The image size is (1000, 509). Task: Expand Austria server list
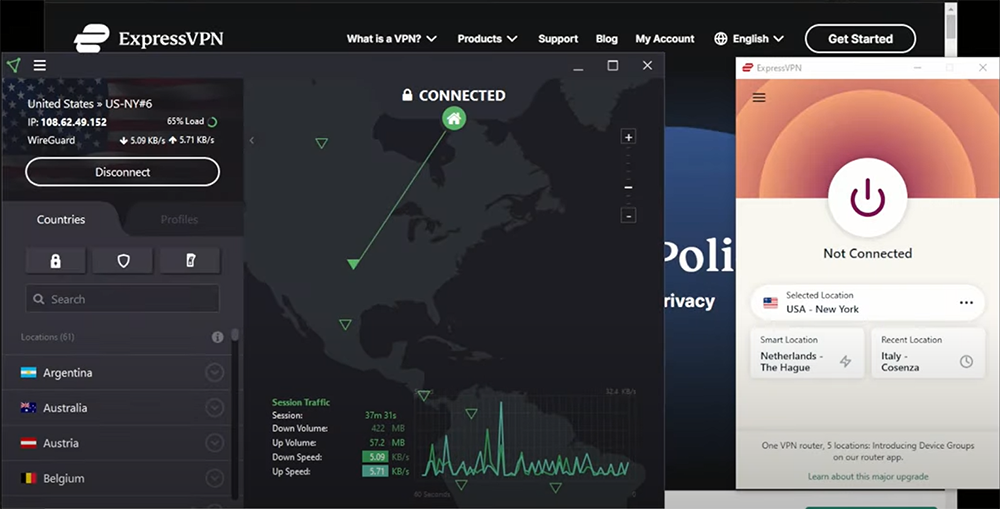point(215,443)
